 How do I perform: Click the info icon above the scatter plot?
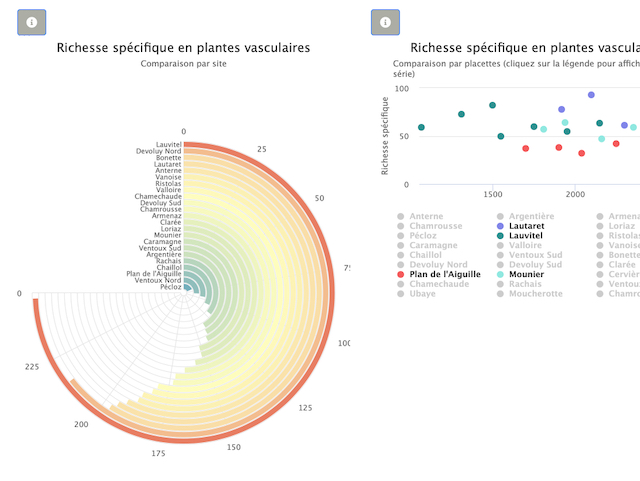click(x=385, y=22)
